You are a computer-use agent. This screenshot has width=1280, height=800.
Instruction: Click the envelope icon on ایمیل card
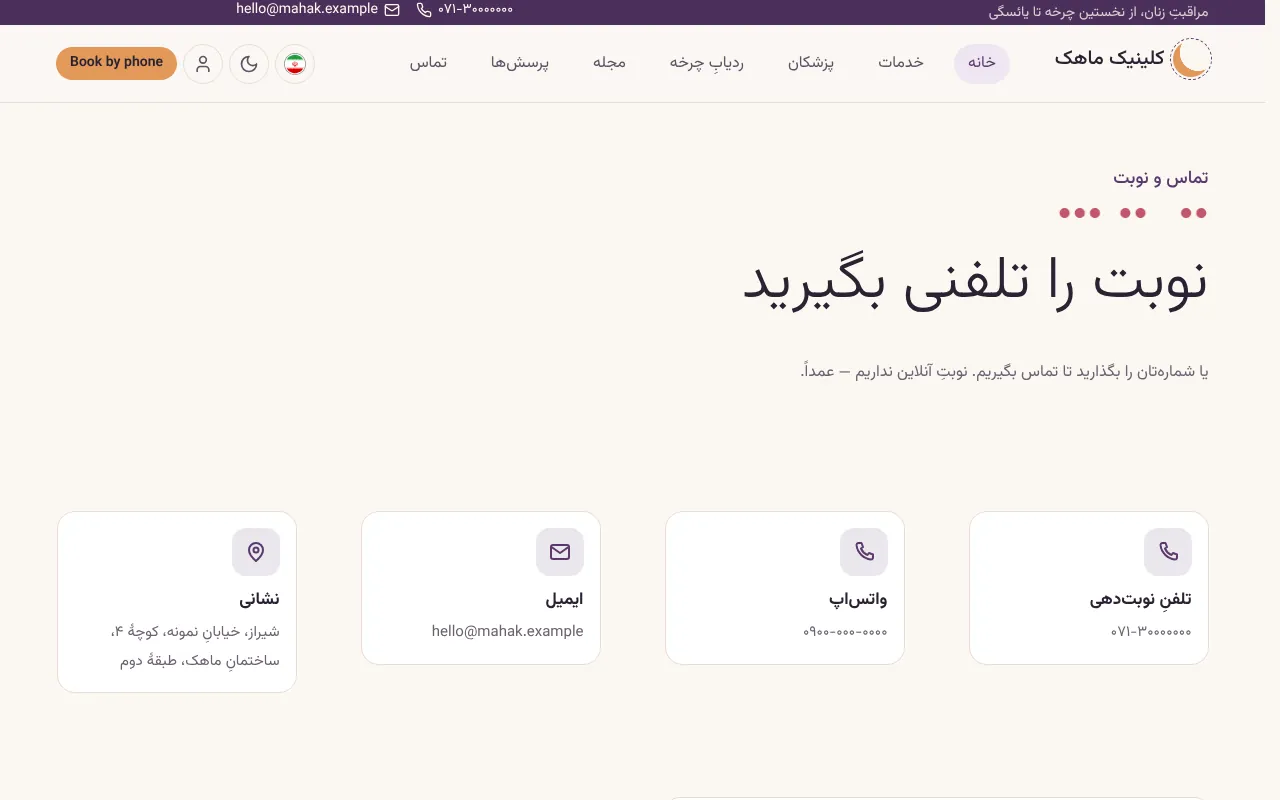coord(560,552)
